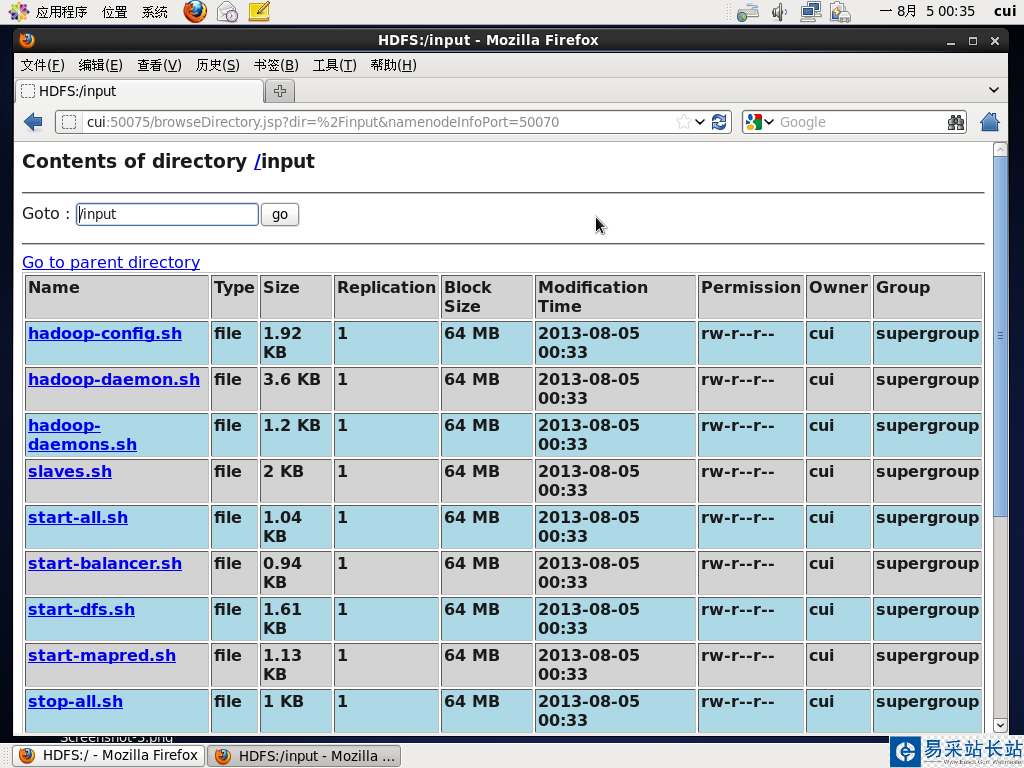Click the Block Size column header
This screenshot has height=768, width=1024.
coord(487,297)
